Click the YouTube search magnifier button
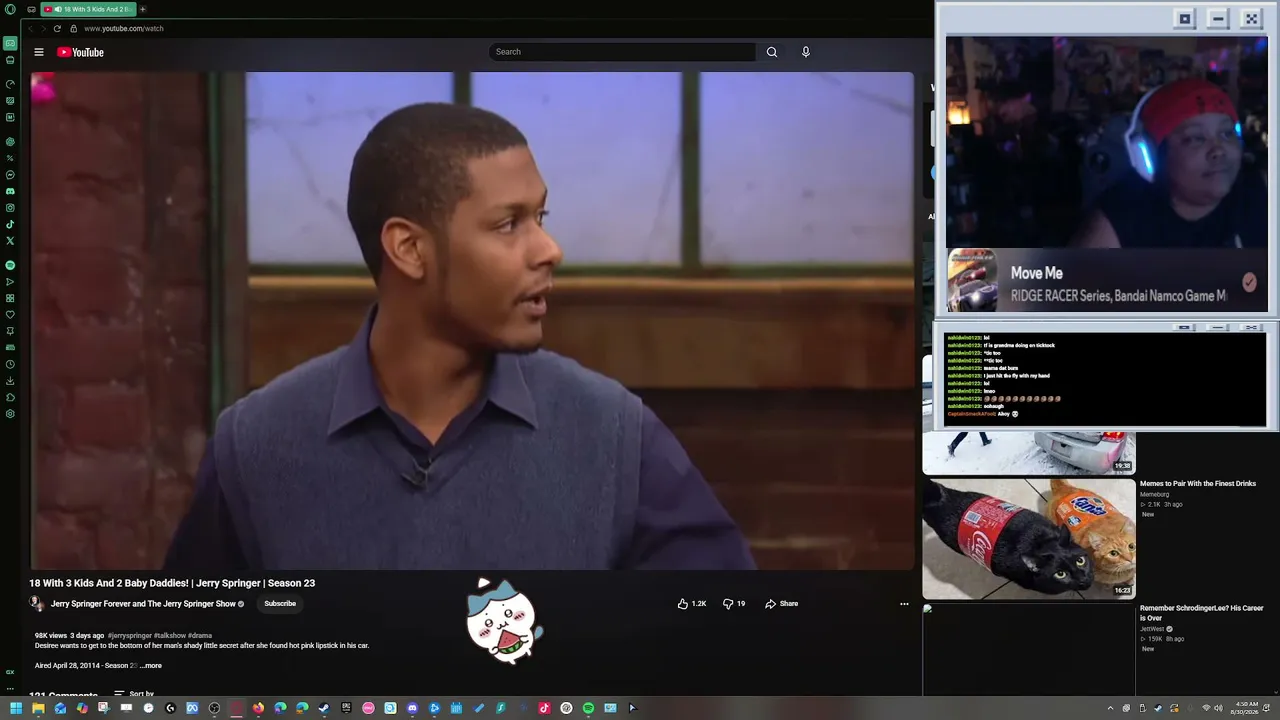This screenshot has width=1280, height=720. point(772,52)
